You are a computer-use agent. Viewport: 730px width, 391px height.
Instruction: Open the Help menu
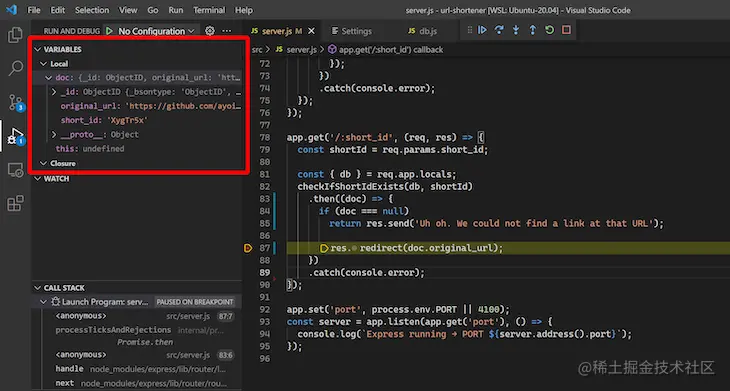click(243, 10)
